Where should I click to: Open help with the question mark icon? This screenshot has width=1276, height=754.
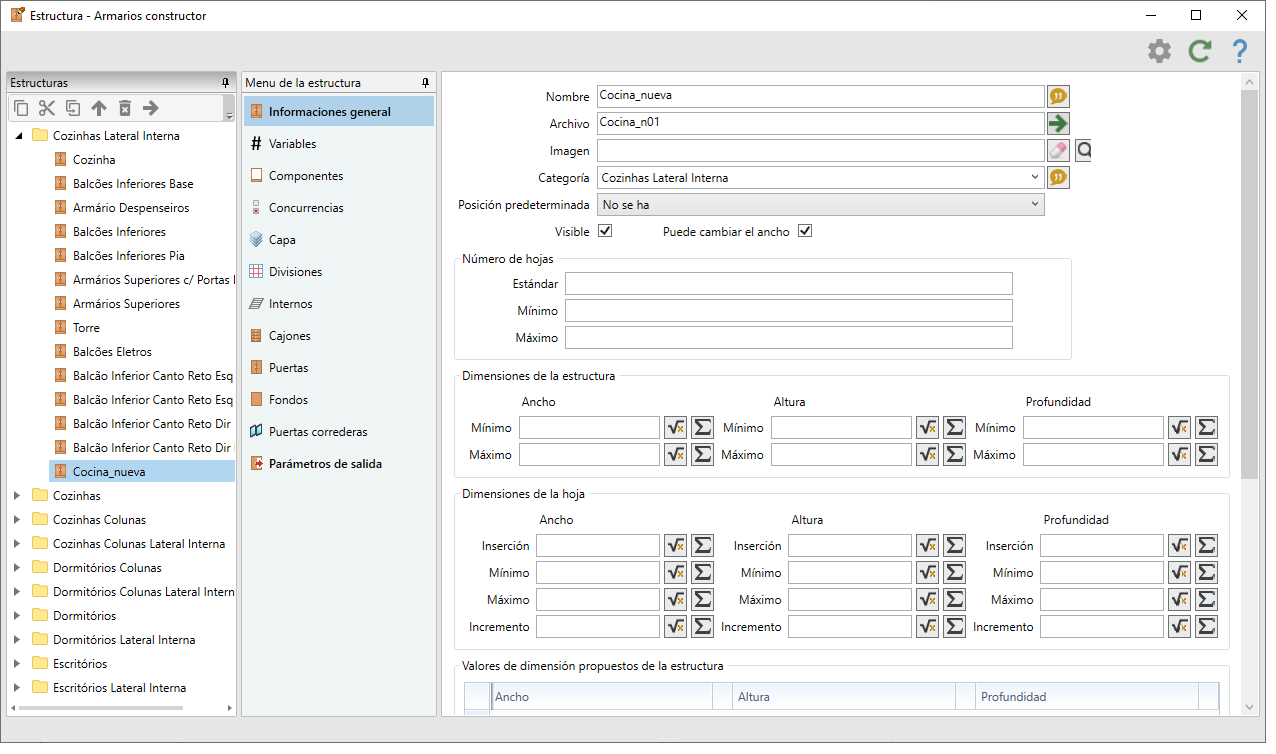[x=1240, y=52]
